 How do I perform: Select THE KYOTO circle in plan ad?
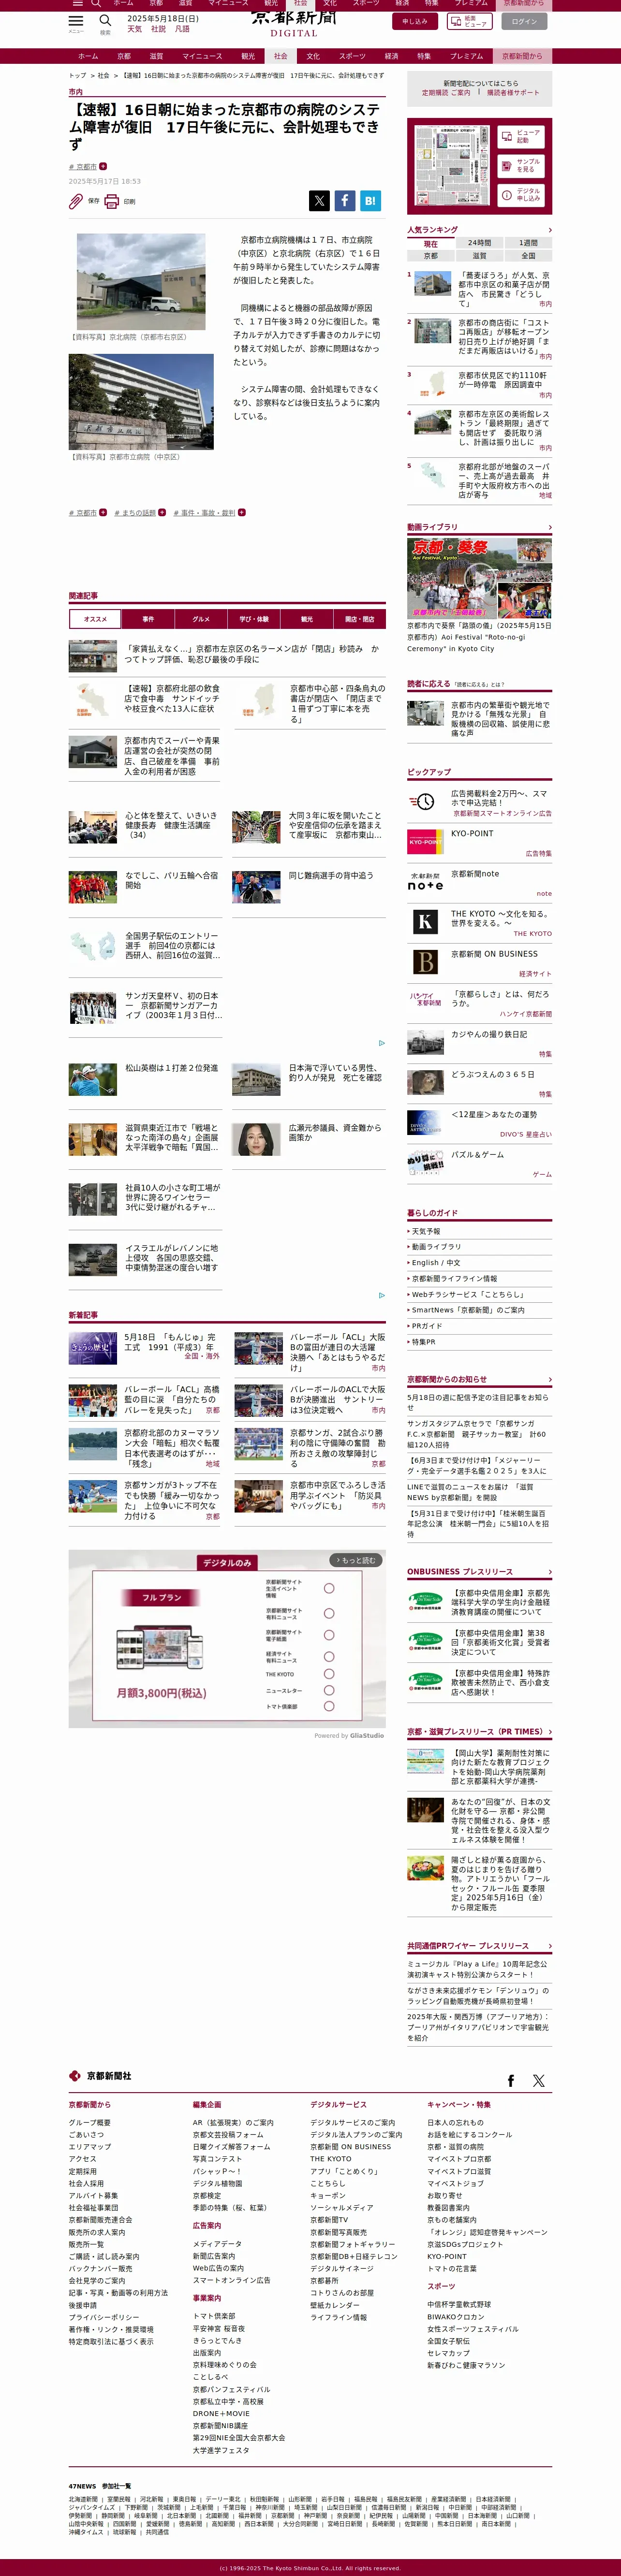pyautogui.click(x=329, y=1674)
